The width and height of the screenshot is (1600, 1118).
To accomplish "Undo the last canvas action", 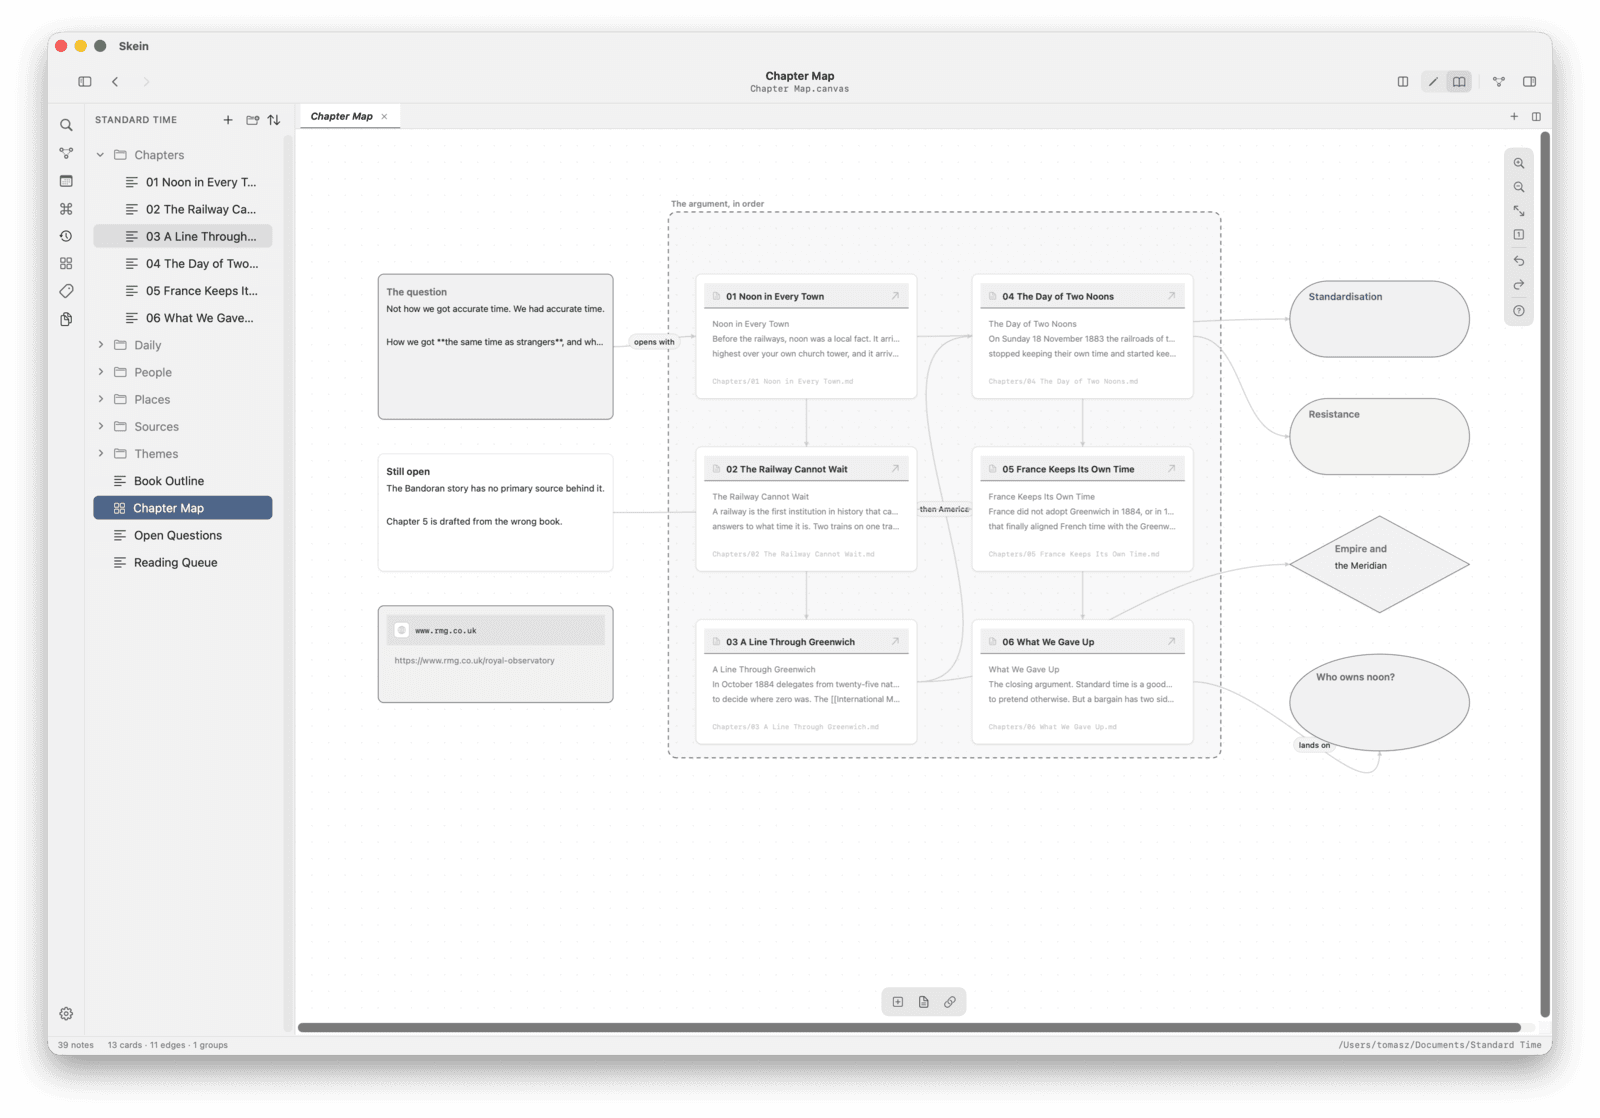I will pyautogui.click(x=1519, y=261).
